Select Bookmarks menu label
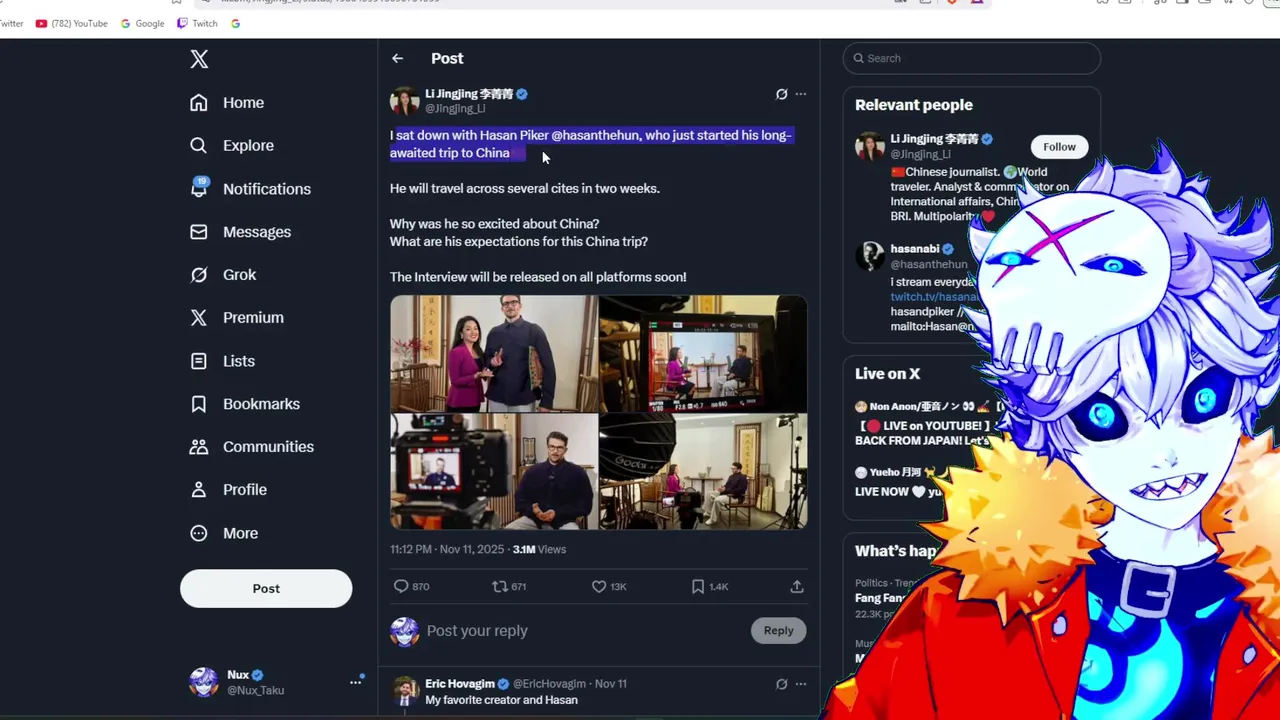 coord(261,404)
